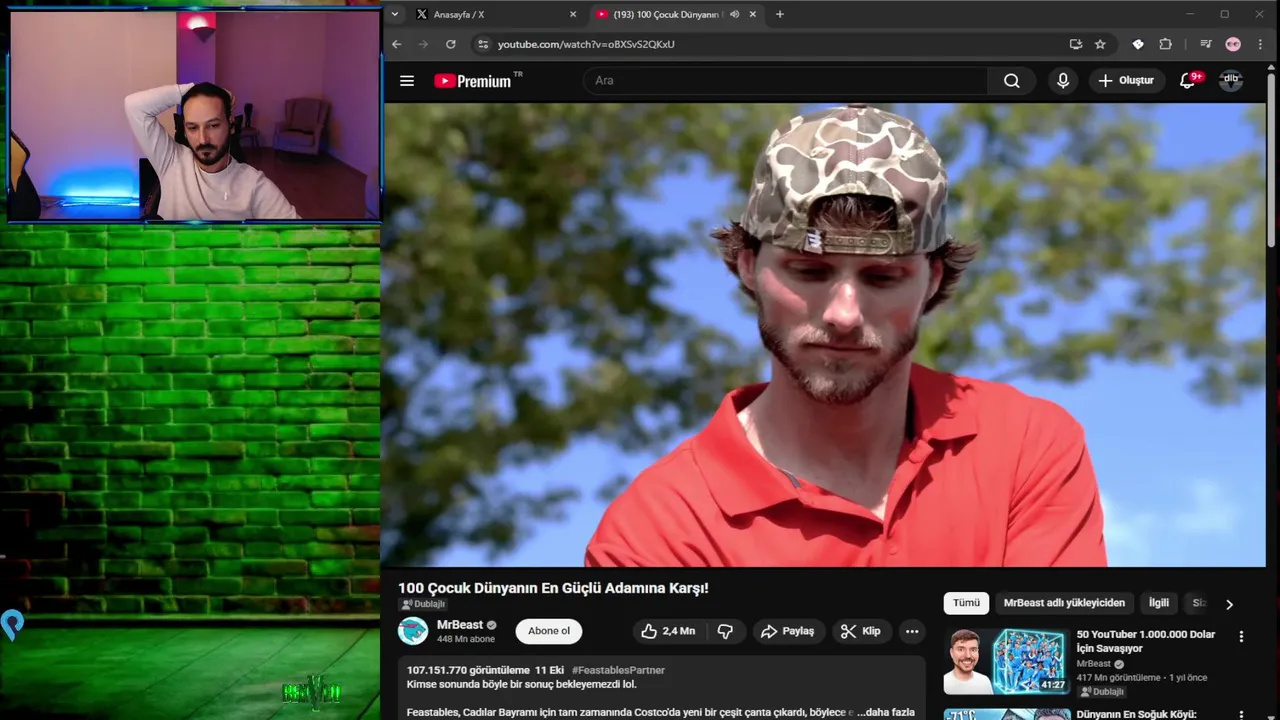Open options menu for Dünyanın En Soğuk Köyü
Image resolution: width=1280 pixels, height=720 pixels.
pos(1241,715)
